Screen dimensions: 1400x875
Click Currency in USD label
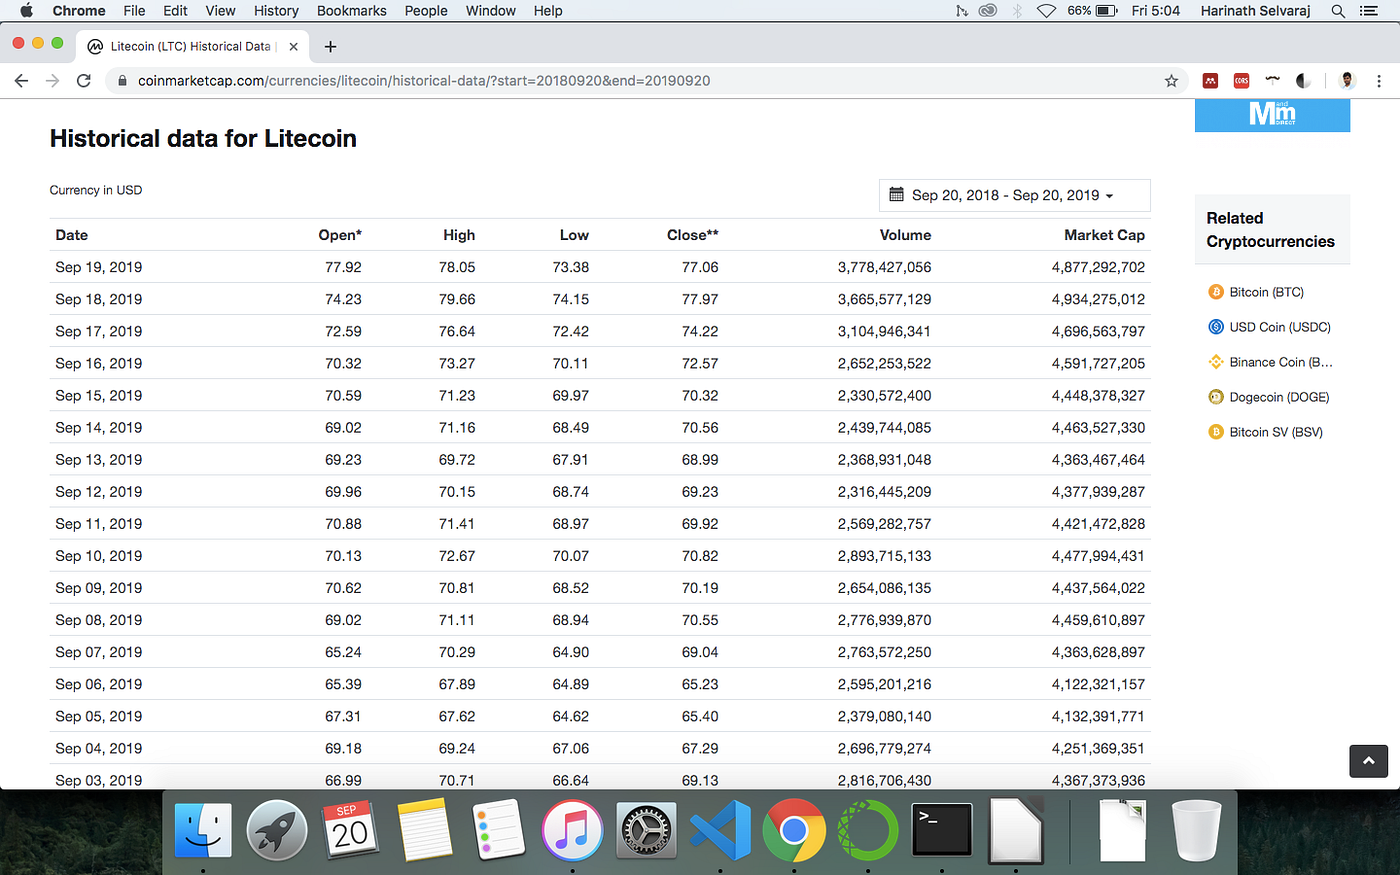click(96, 190)
